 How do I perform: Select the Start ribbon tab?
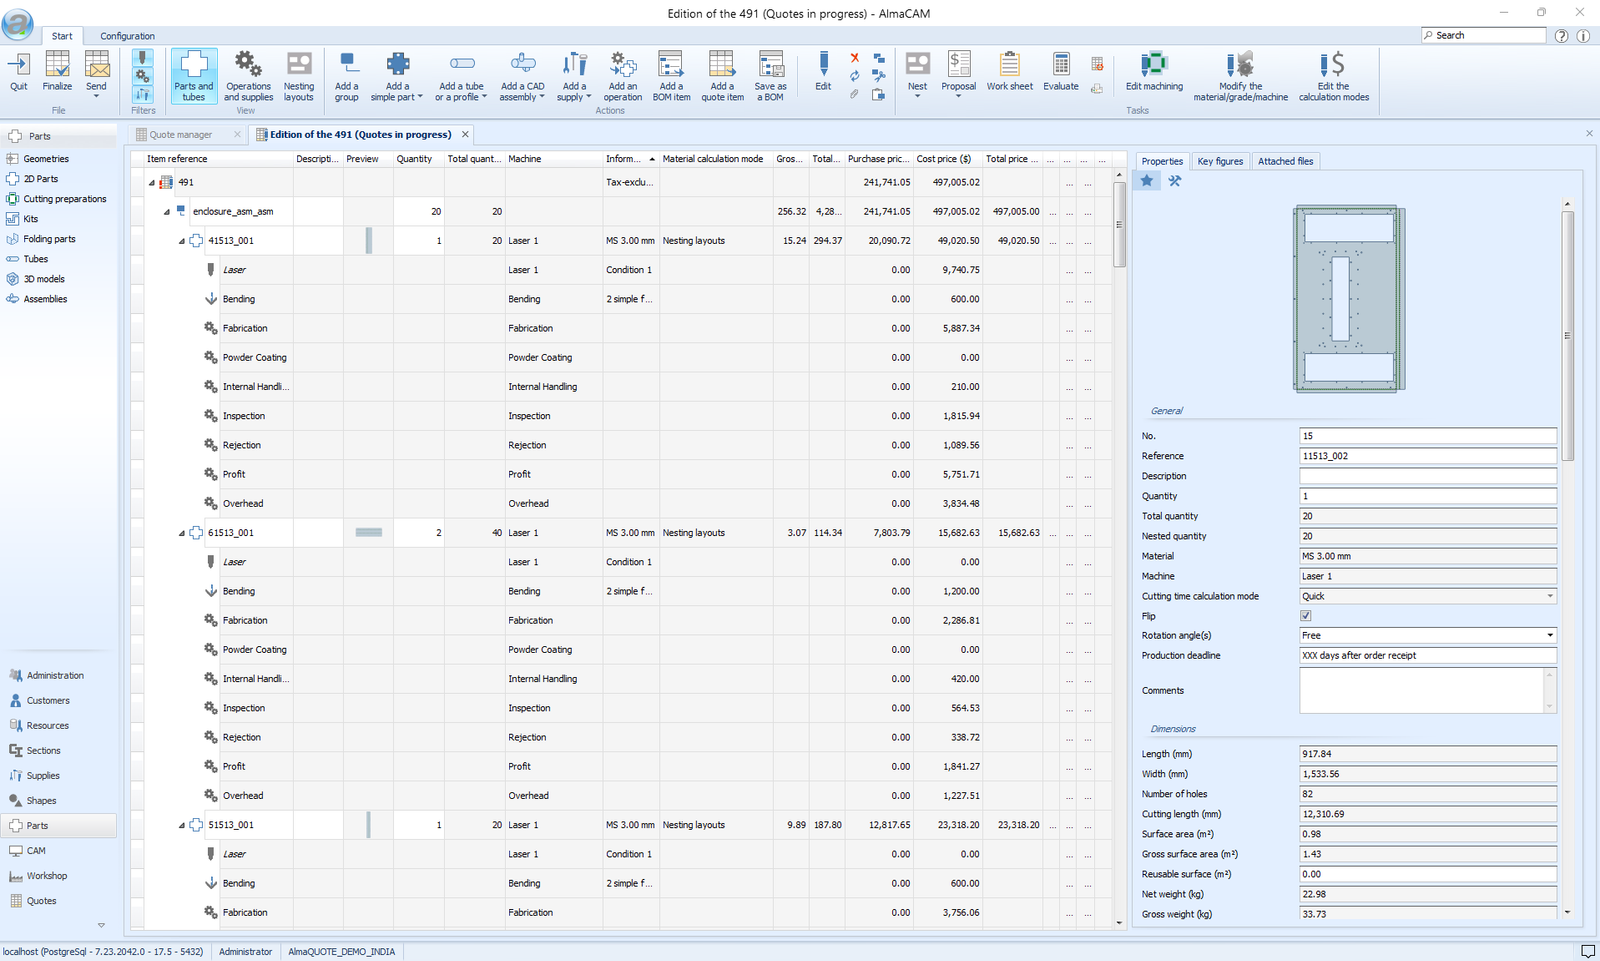[x=62, y=36]
